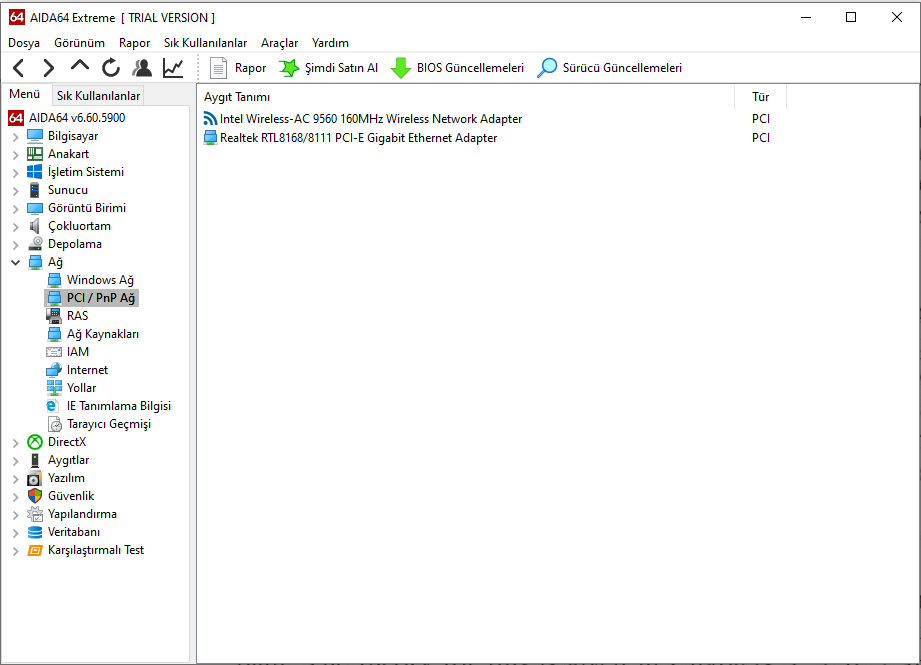This screenshot has width=921, height=665.
Task: Click the Depolama disk drive icon
Action: coord(35,244)
